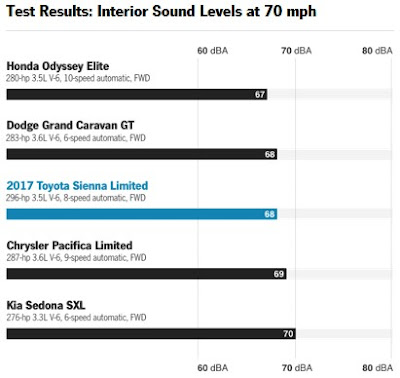Select the Chrysler Pacifica Limited bar showing 69

[x=146, y=274]
